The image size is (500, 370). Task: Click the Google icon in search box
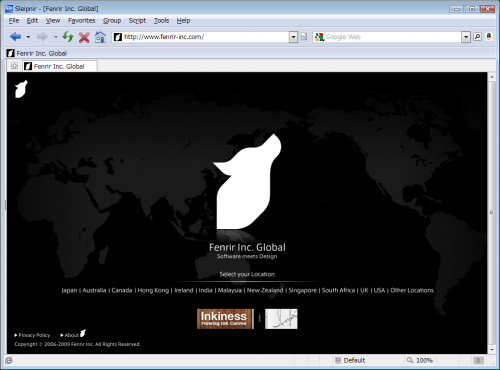[319, 37]
